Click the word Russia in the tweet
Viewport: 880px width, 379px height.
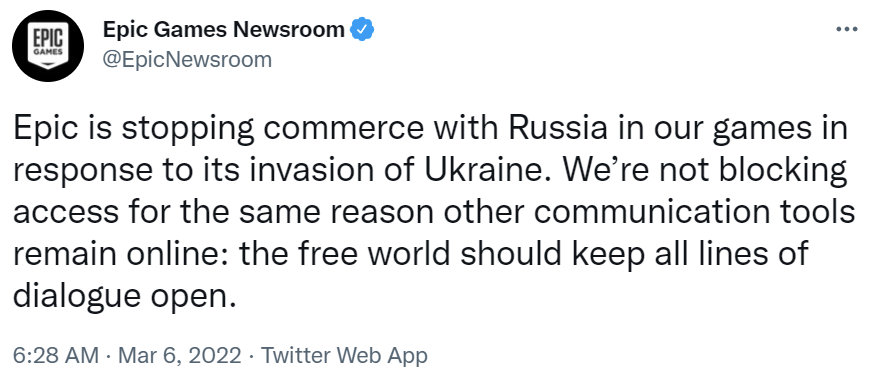pyautogui.click(x=558, y=130)
